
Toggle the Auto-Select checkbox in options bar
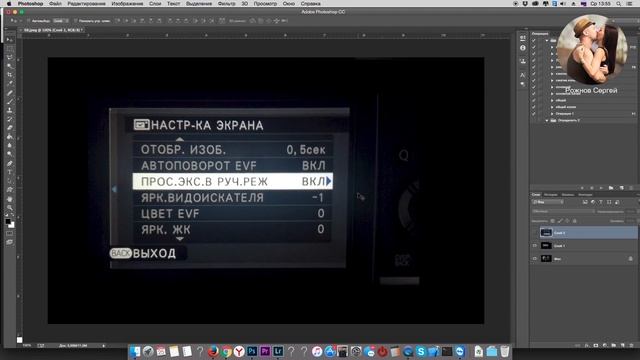click(x=28, y=20)
